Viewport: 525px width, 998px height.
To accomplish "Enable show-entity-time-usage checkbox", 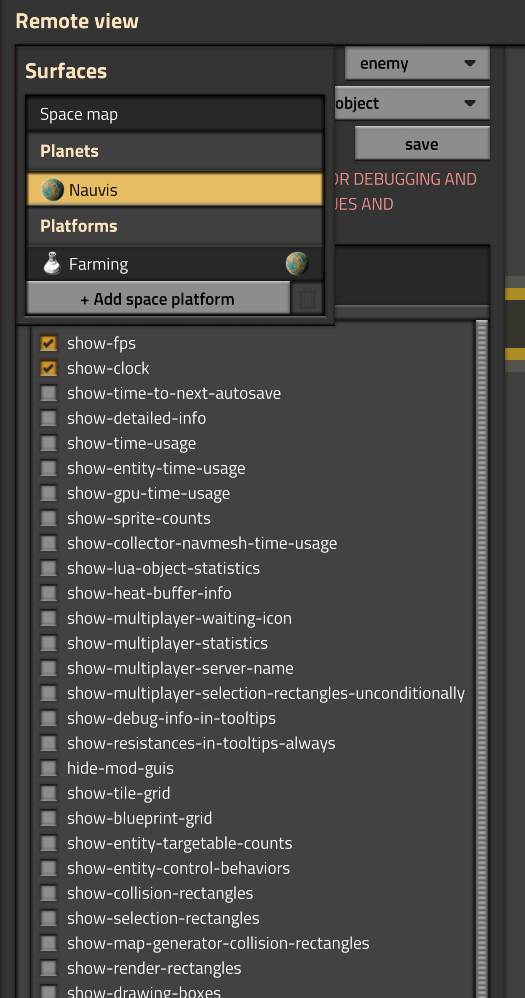I will click(x=48, y=468).
